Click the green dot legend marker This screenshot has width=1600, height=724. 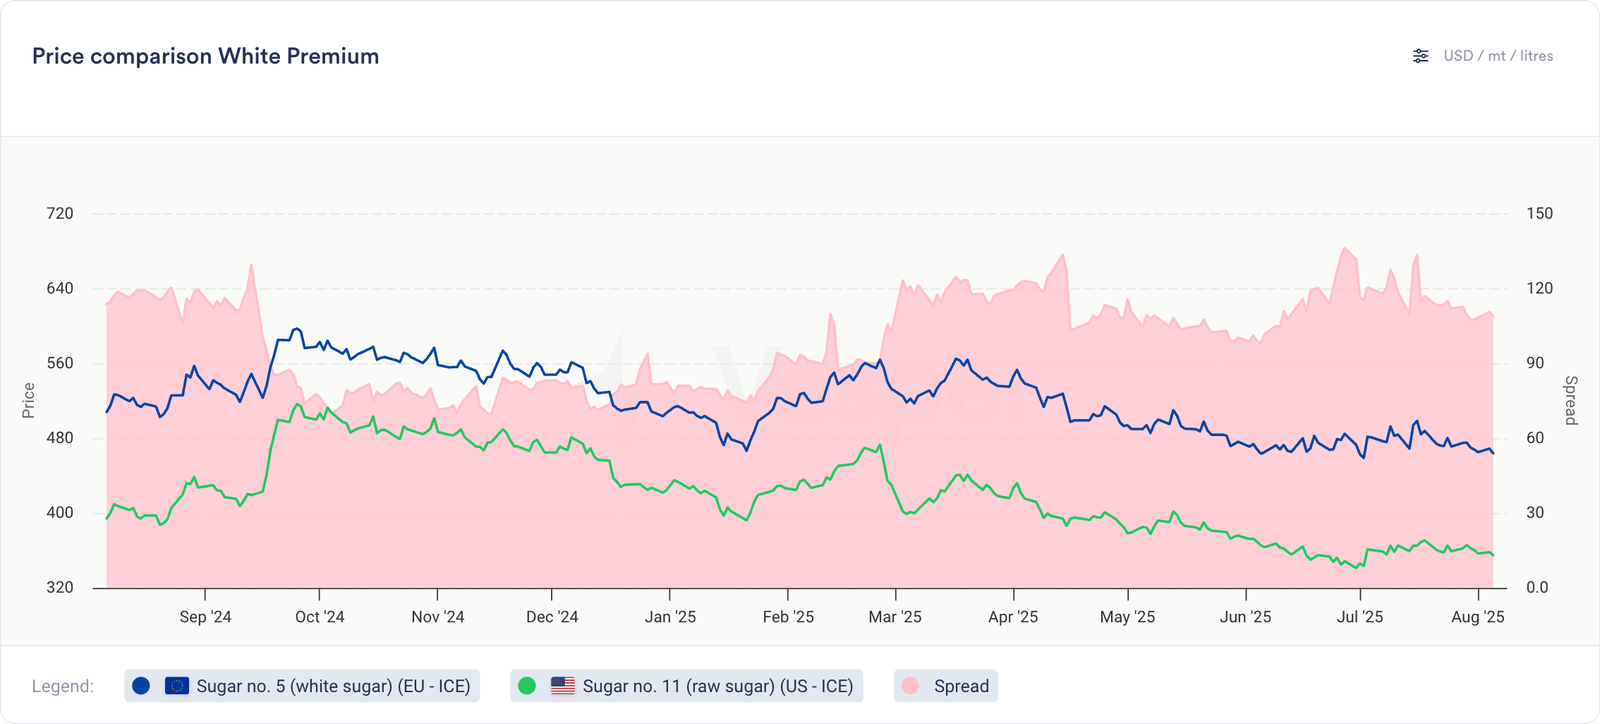click(x=527, y=686)
